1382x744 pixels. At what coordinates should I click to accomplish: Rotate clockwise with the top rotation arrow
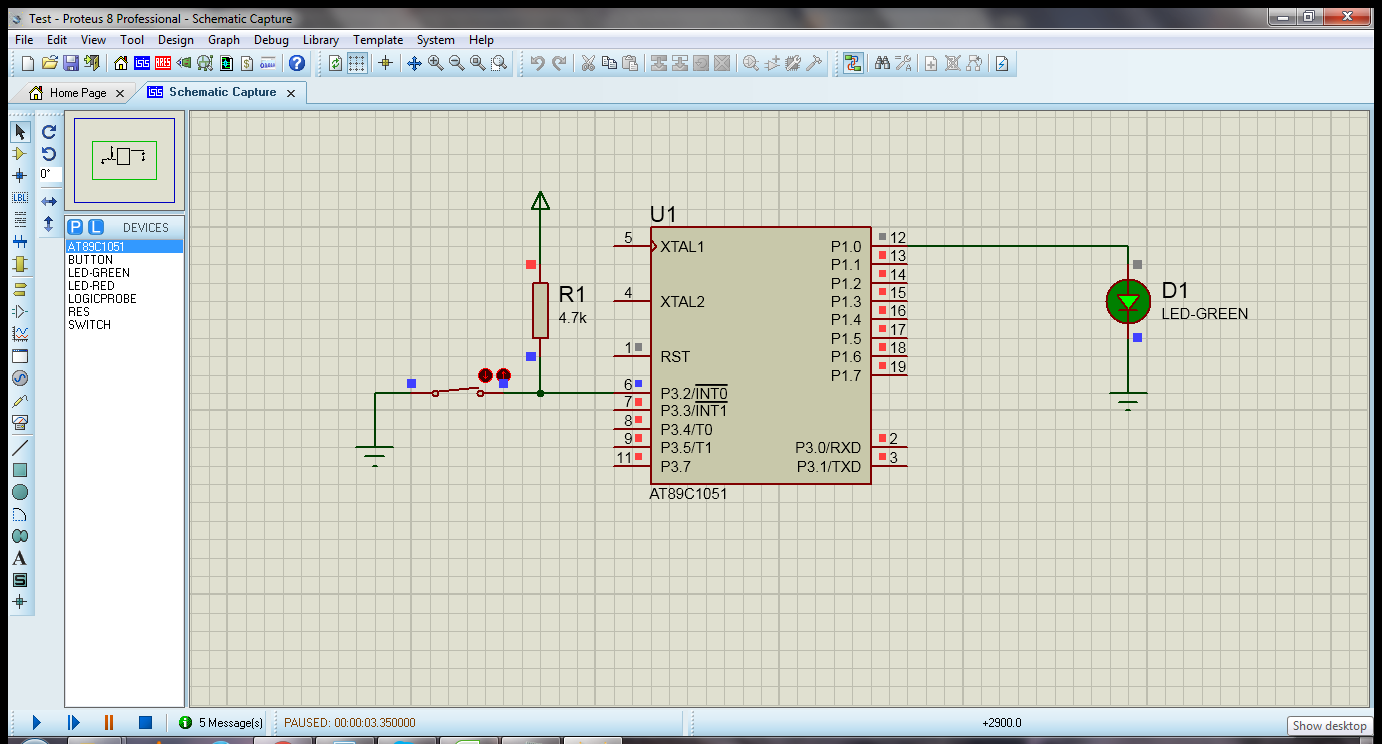click(49, 132)
